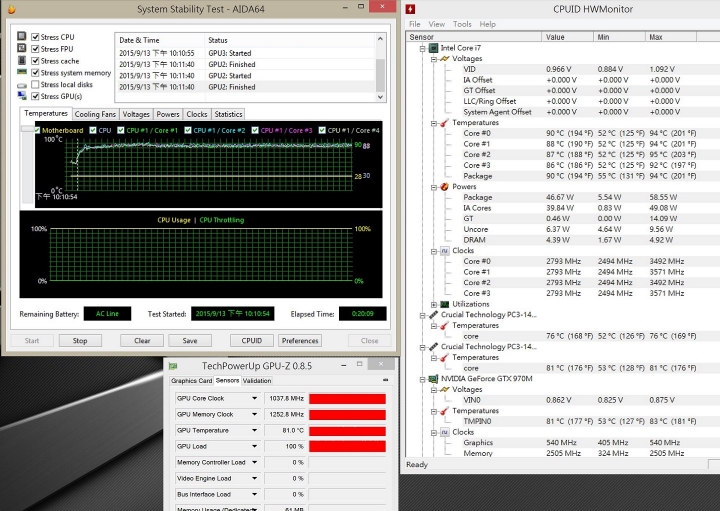
Task: Click the Value column header in HWMonitor
Action: click(568, 37)
